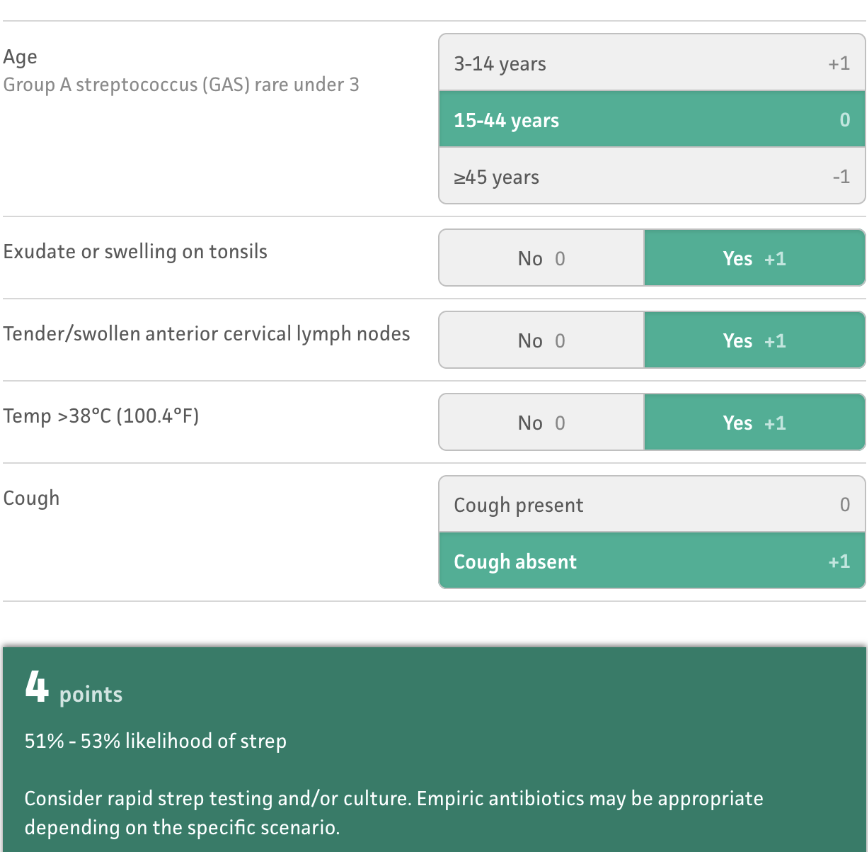Pick the ≥45 years age option
Viewport: 868px width, 854px height.
pyautogui.click(x=651, y=177)
